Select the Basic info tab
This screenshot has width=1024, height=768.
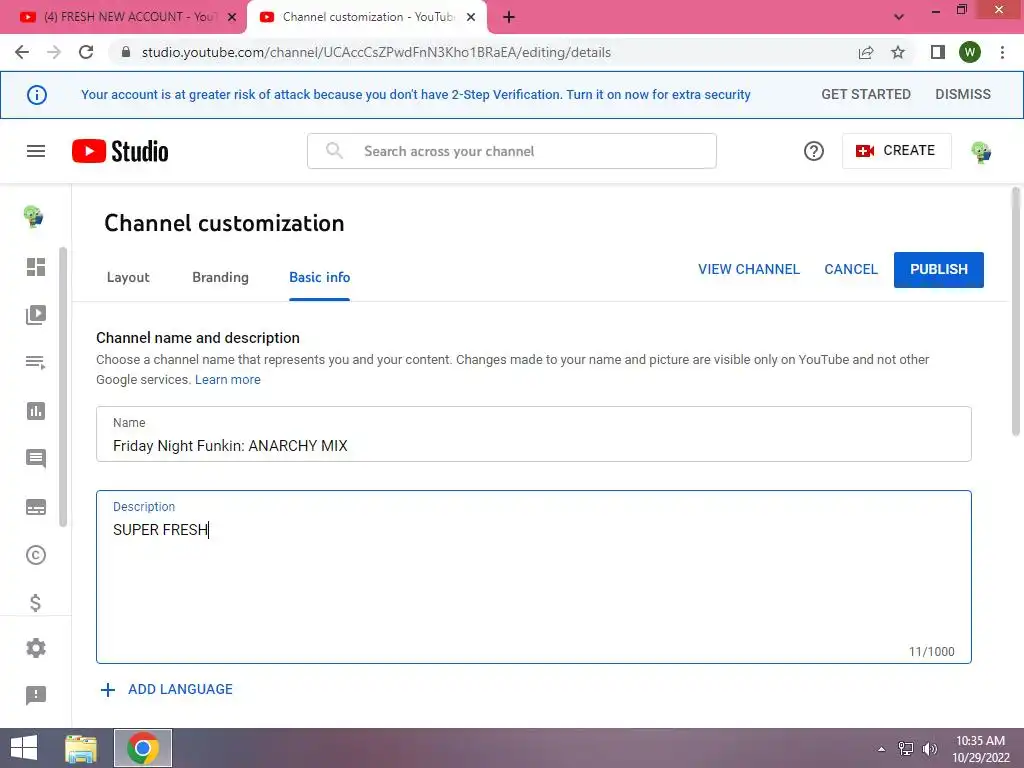coord(319,278)
